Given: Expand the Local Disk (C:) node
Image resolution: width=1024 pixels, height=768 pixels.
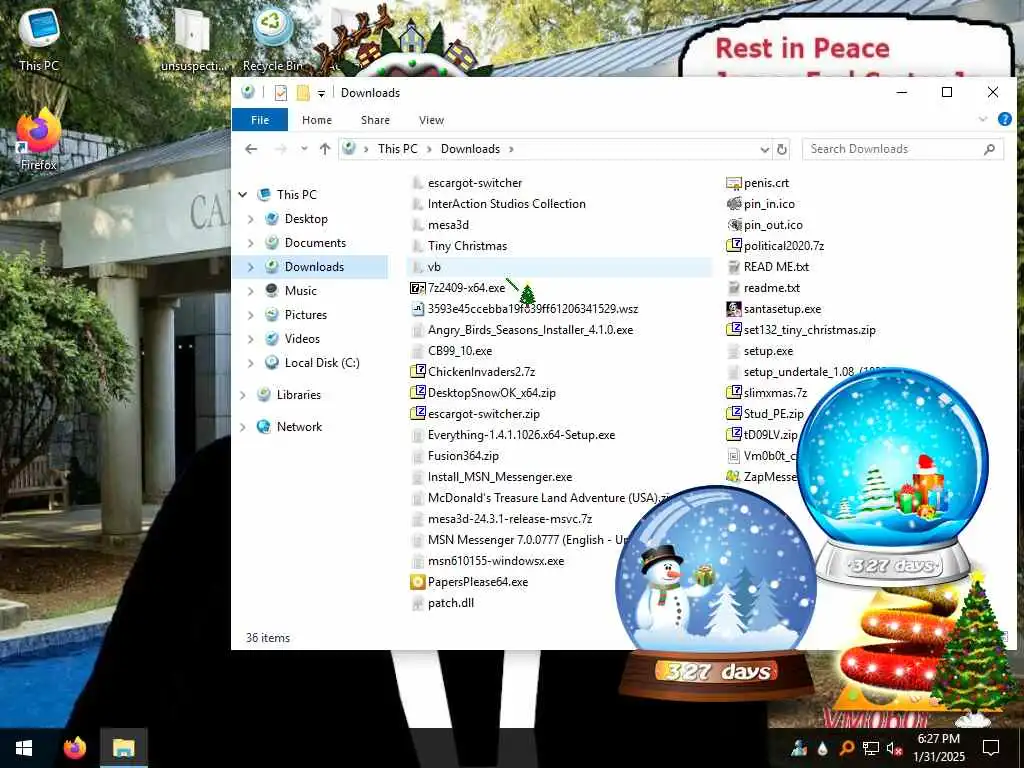Looking at the screenshot, I should (x=251, y=363).
